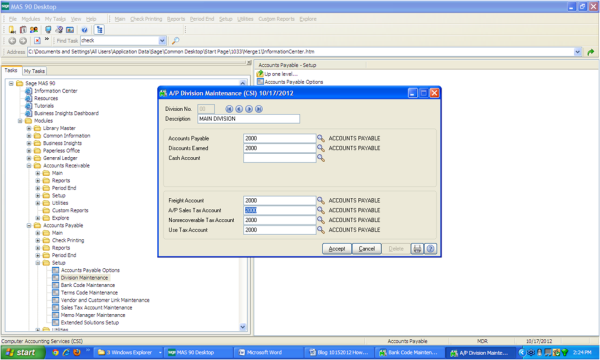
Task: Open Sales Tax Account Maintenance task
Action: [x=96, y=308]
